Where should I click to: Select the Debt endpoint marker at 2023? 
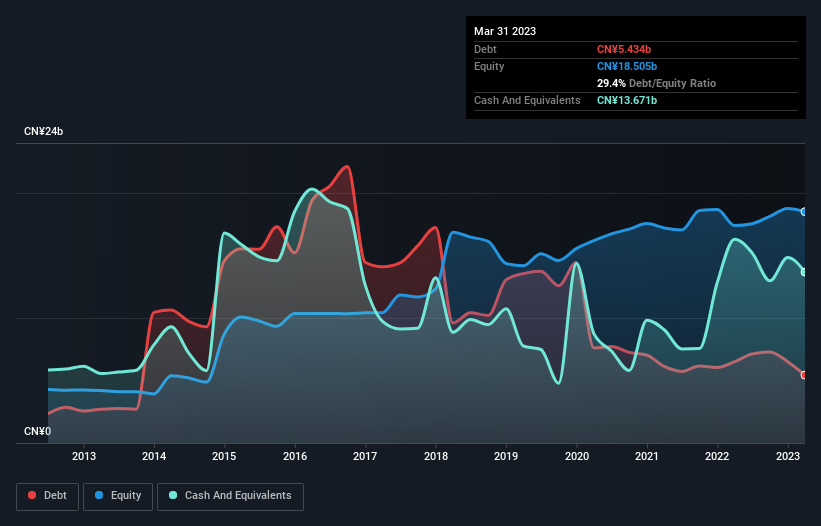[804, 375]
